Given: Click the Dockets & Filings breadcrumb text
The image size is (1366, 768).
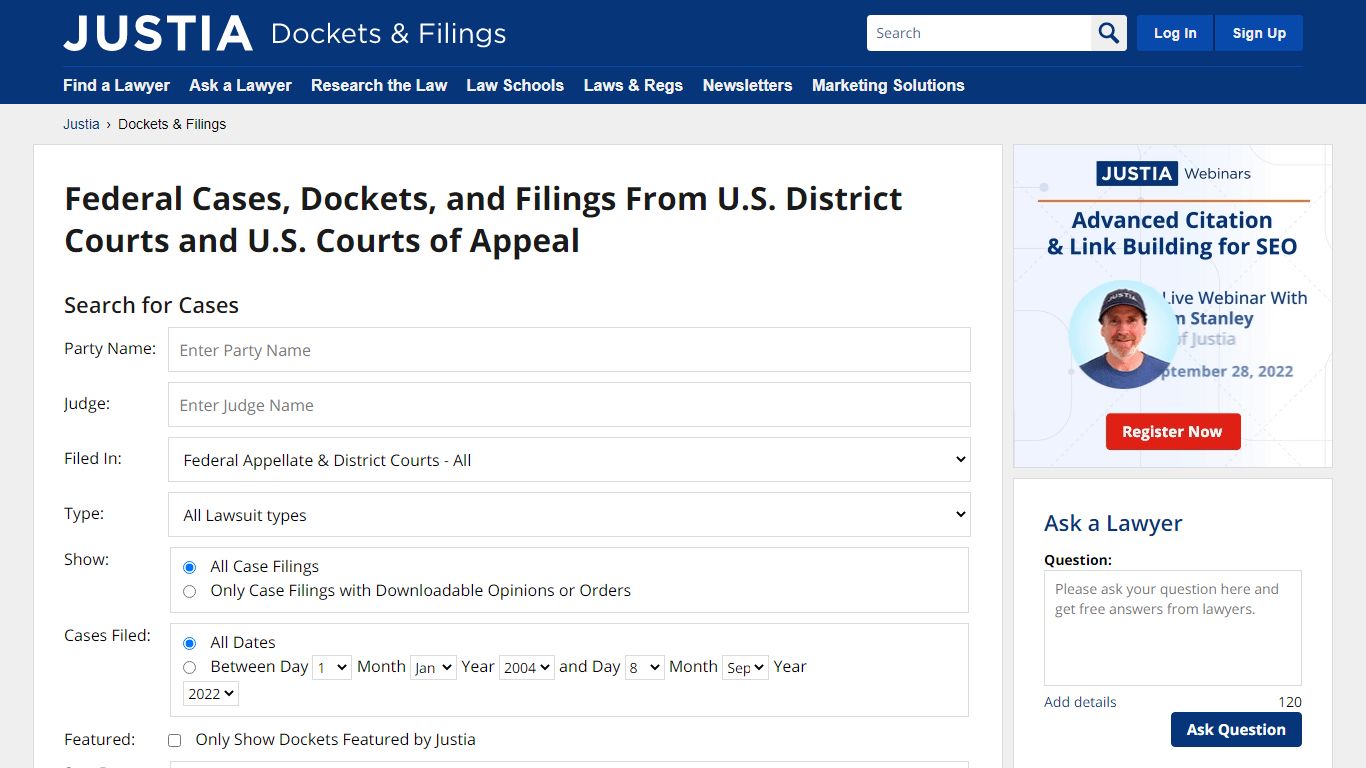Looking at the screenshot, I should [172, 124].
